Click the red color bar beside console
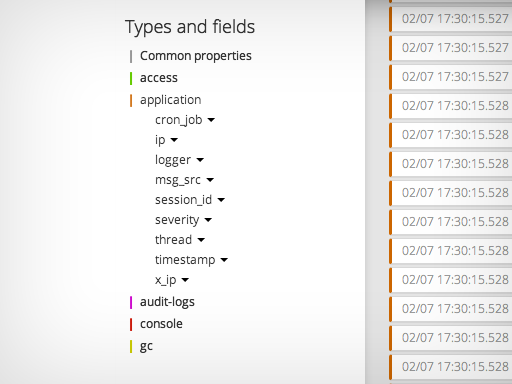Viewport: 512px width, 384px height. [x=131, y=324]
